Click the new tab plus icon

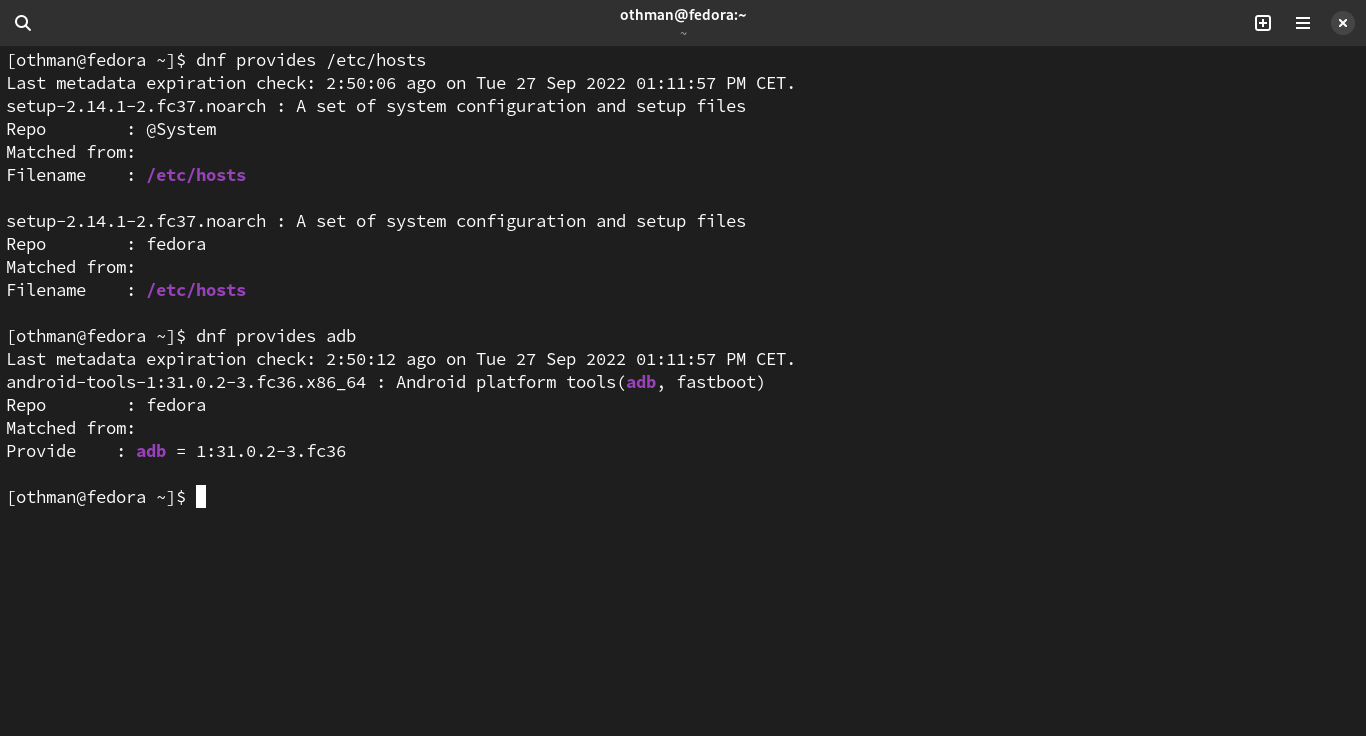(x=1263, y=23)
